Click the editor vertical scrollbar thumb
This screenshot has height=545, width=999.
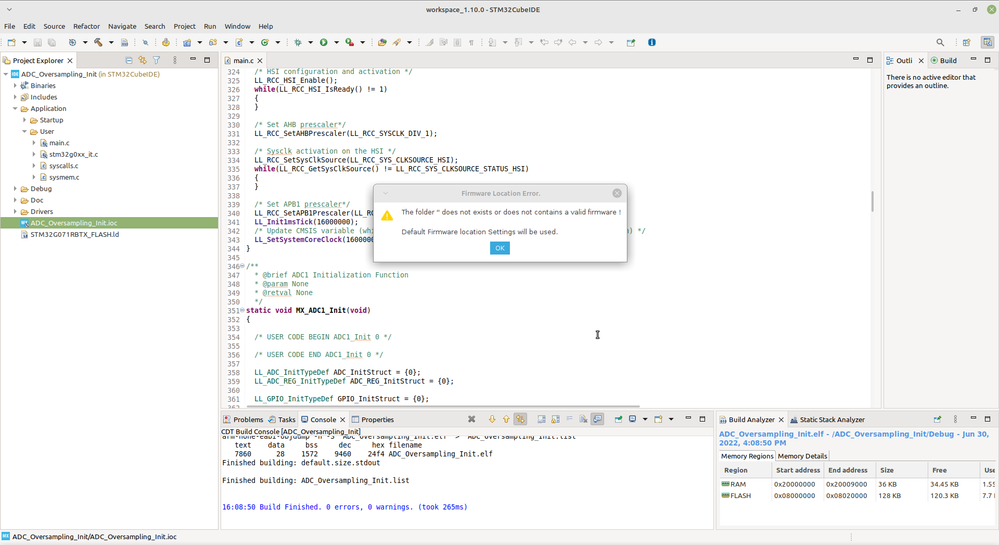[872, 201]
